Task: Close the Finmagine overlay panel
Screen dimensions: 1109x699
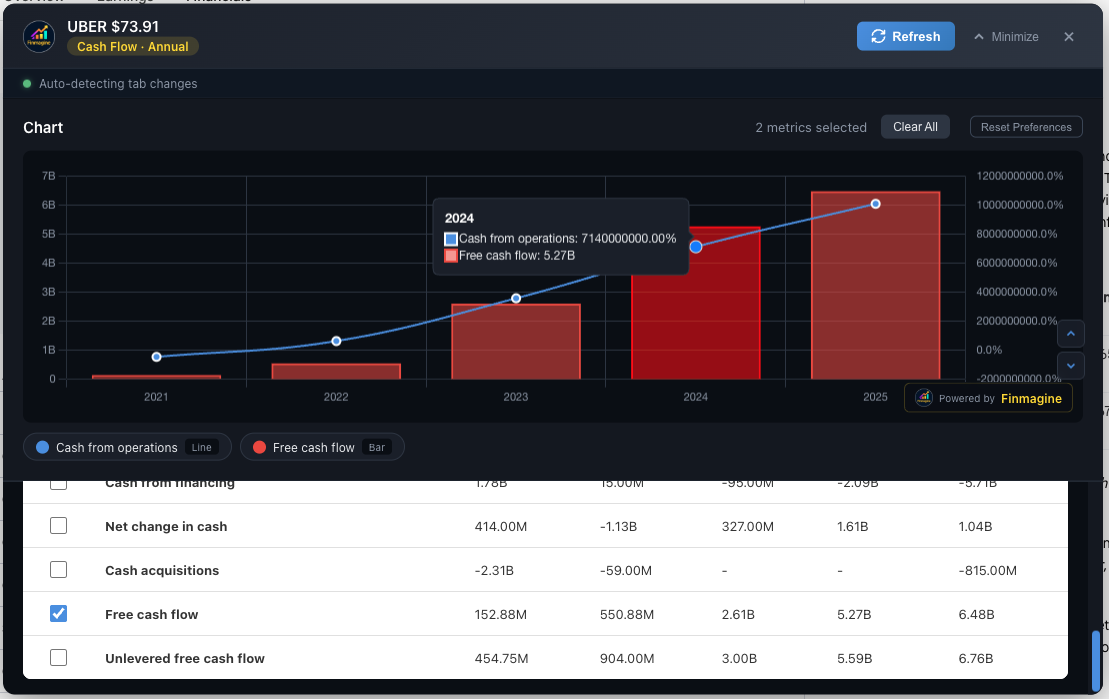Action: 1068,37
